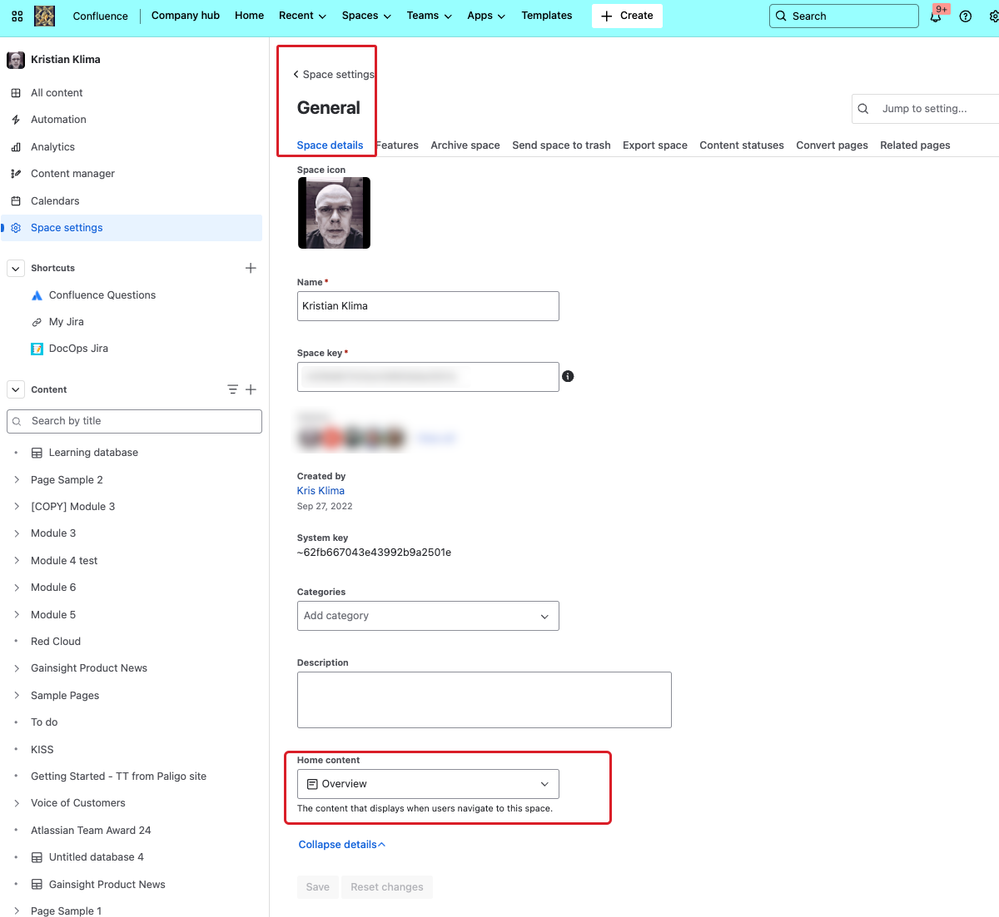Click the back chevron next to Space settings

pos(296,75)
